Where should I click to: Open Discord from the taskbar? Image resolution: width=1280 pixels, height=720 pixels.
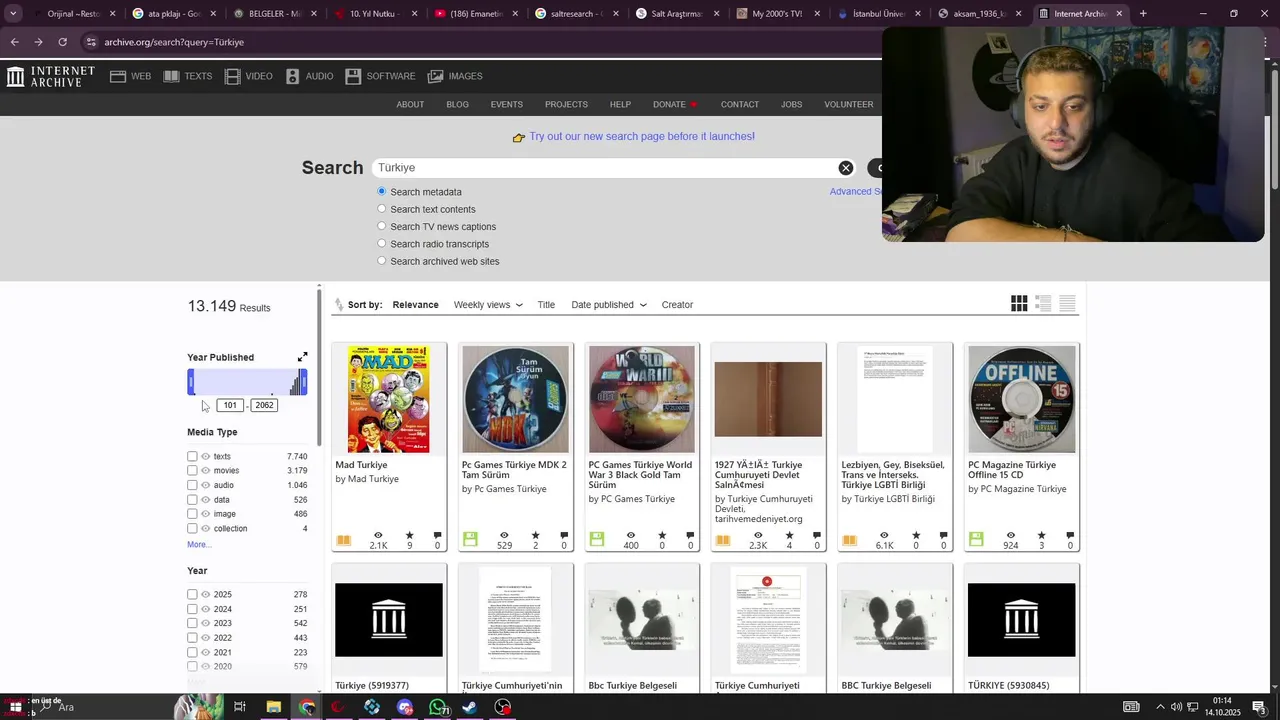point(405,707)
